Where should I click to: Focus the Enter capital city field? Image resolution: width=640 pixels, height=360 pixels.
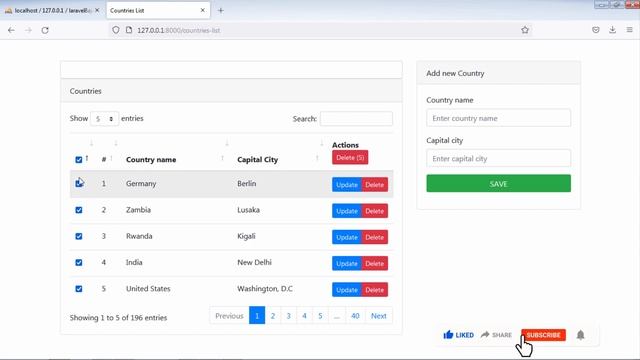tap(499, 158)
